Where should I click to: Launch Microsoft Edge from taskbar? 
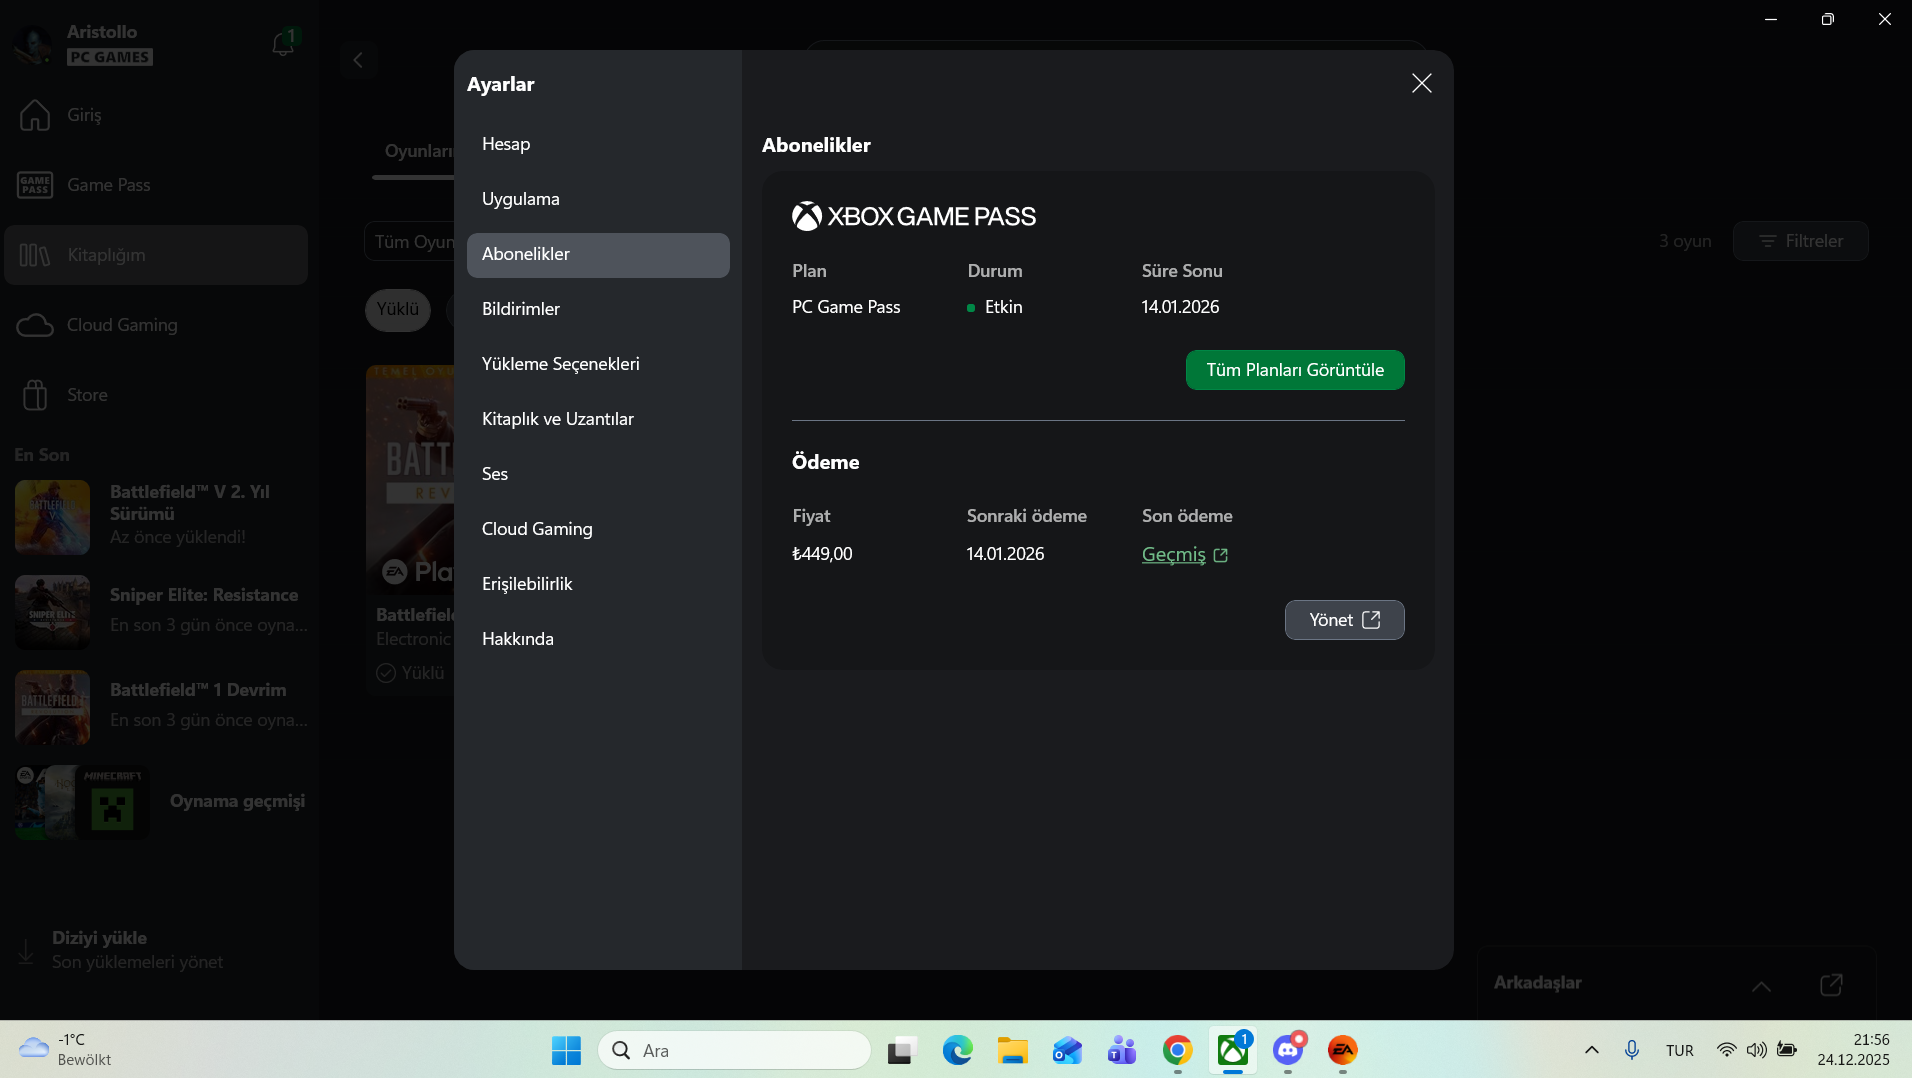coord(957,1050)
